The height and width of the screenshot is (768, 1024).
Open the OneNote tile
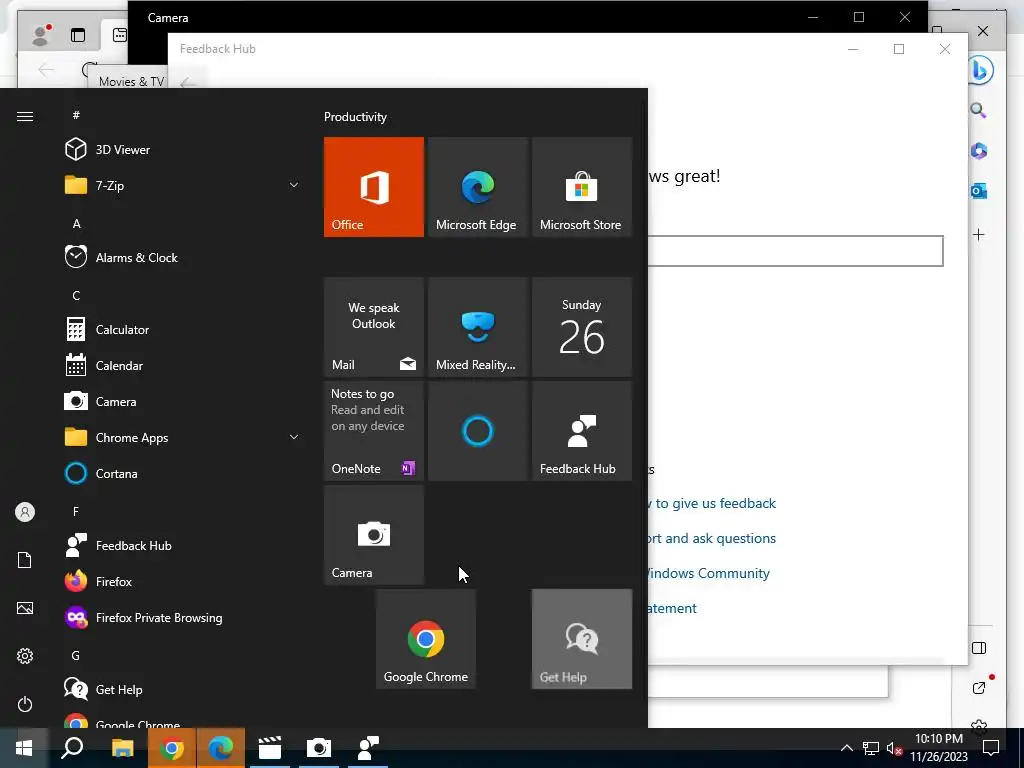[x=374, y=431]
